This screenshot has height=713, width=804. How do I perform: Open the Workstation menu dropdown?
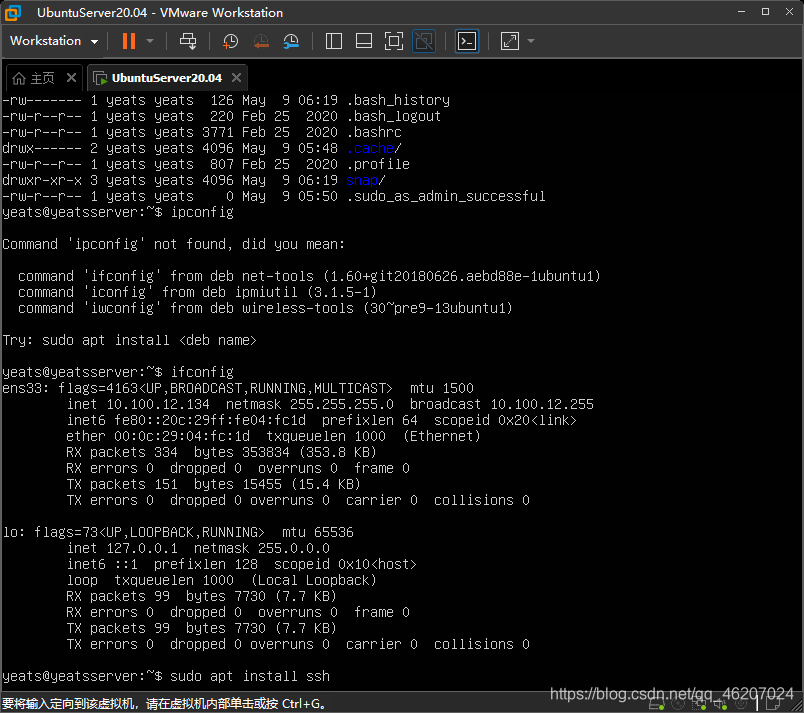(54, 41)
